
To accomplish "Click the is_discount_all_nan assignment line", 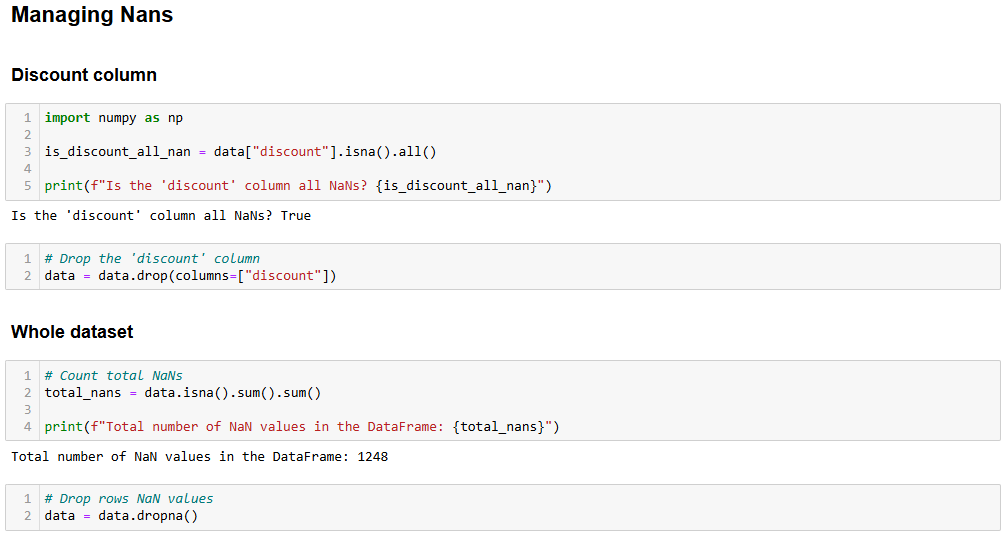I will (240, 152).
